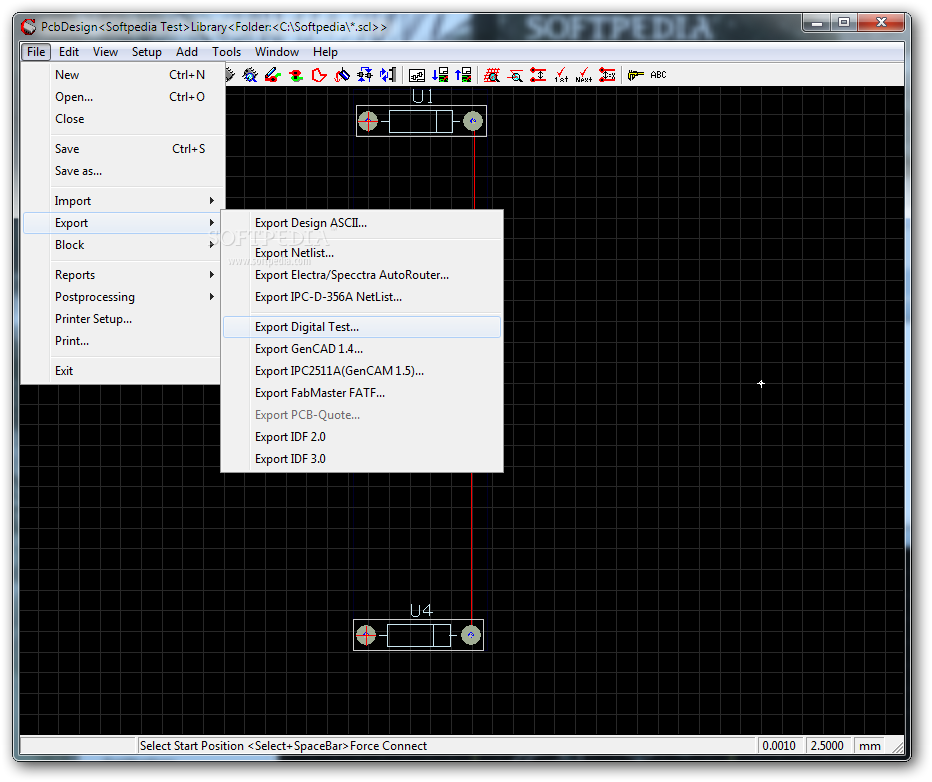
Task: Select the red polygon shape tool
Action: pyautogui.click(x=319, y=75)
